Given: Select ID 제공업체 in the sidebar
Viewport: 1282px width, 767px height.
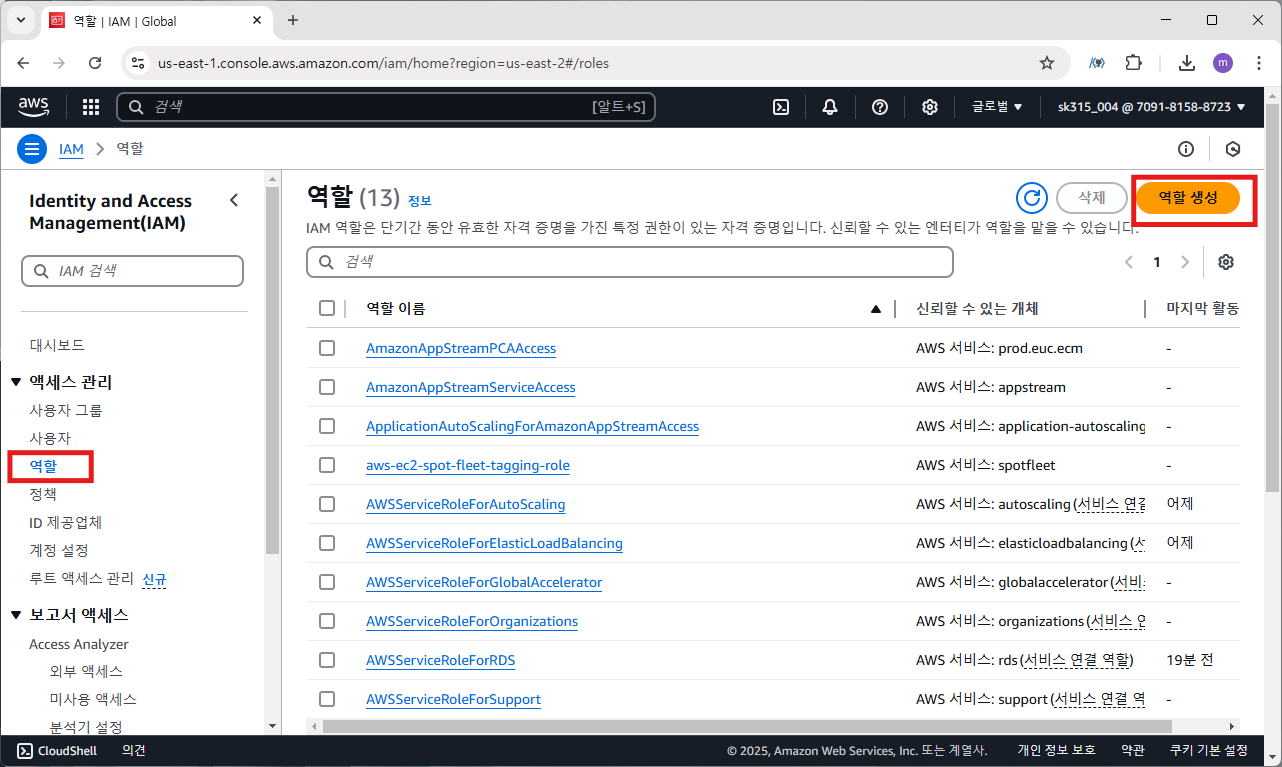Looking at the screenshot, I should click(x=66, y=522).
